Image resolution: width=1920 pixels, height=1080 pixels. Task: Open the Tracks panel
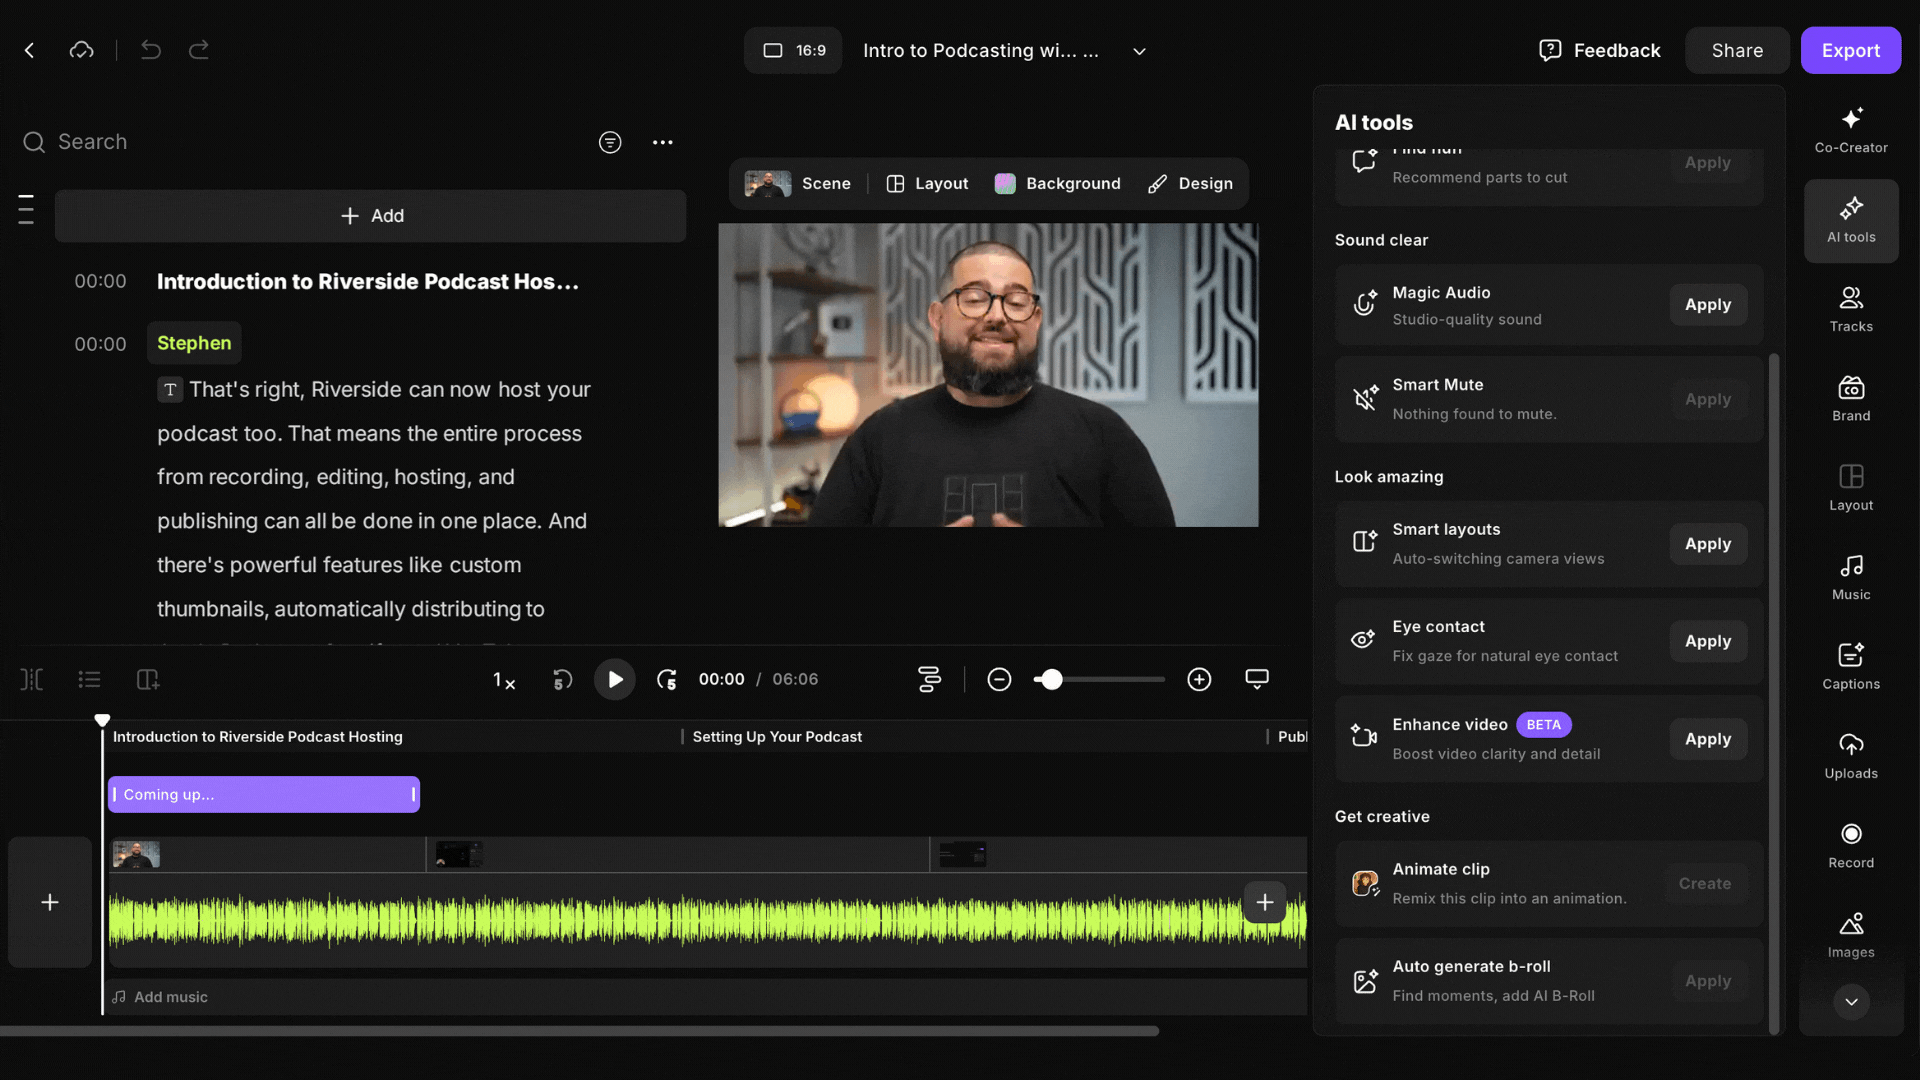[1851, 310]
